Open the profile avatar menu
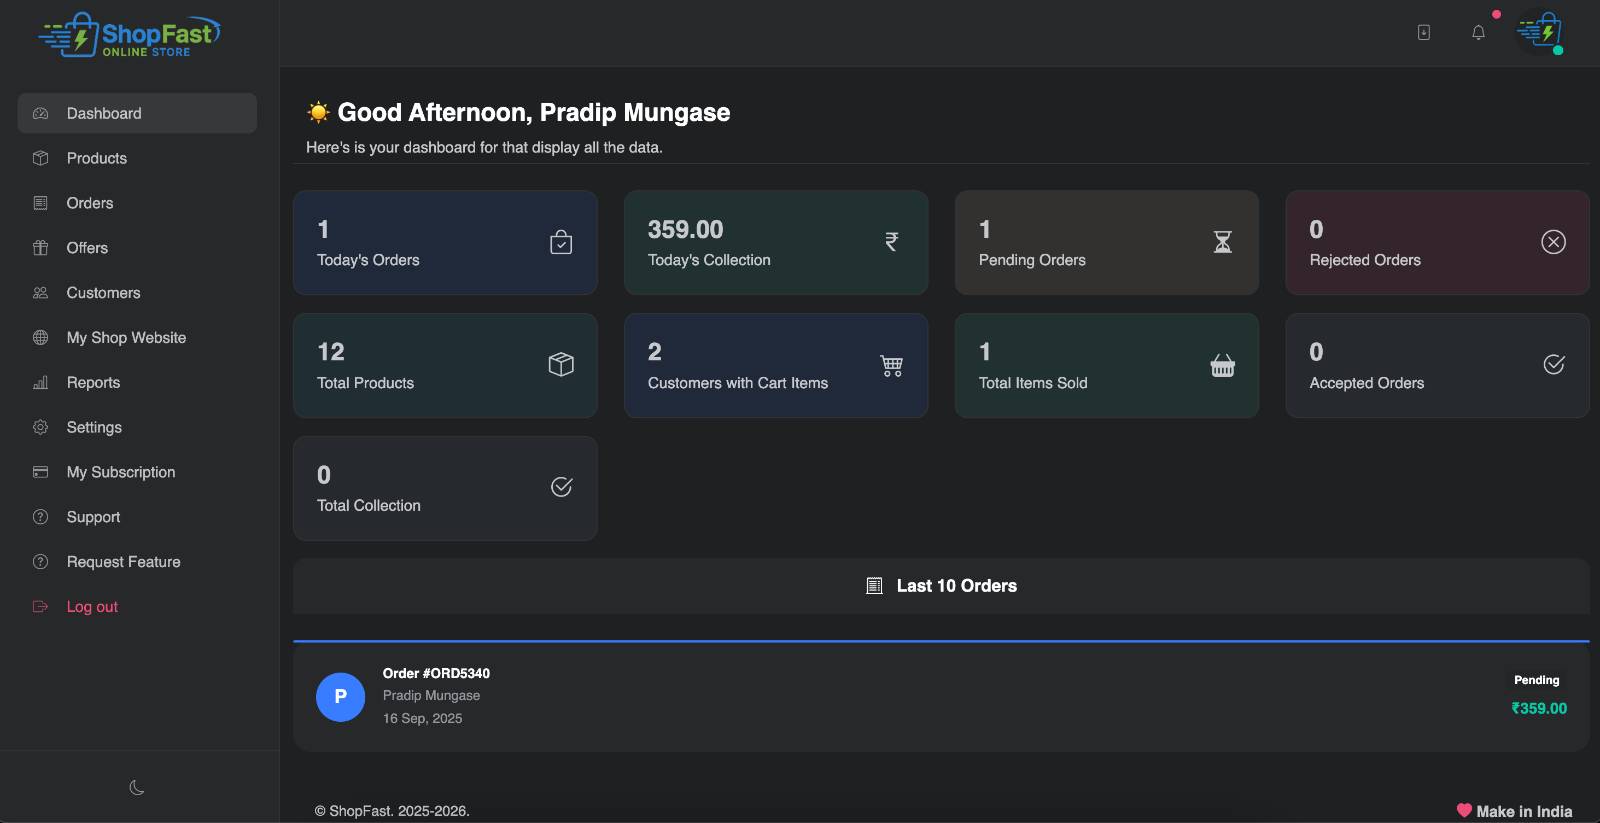The height and width of the screenshot is (823, 1600). click(1540, 33)
